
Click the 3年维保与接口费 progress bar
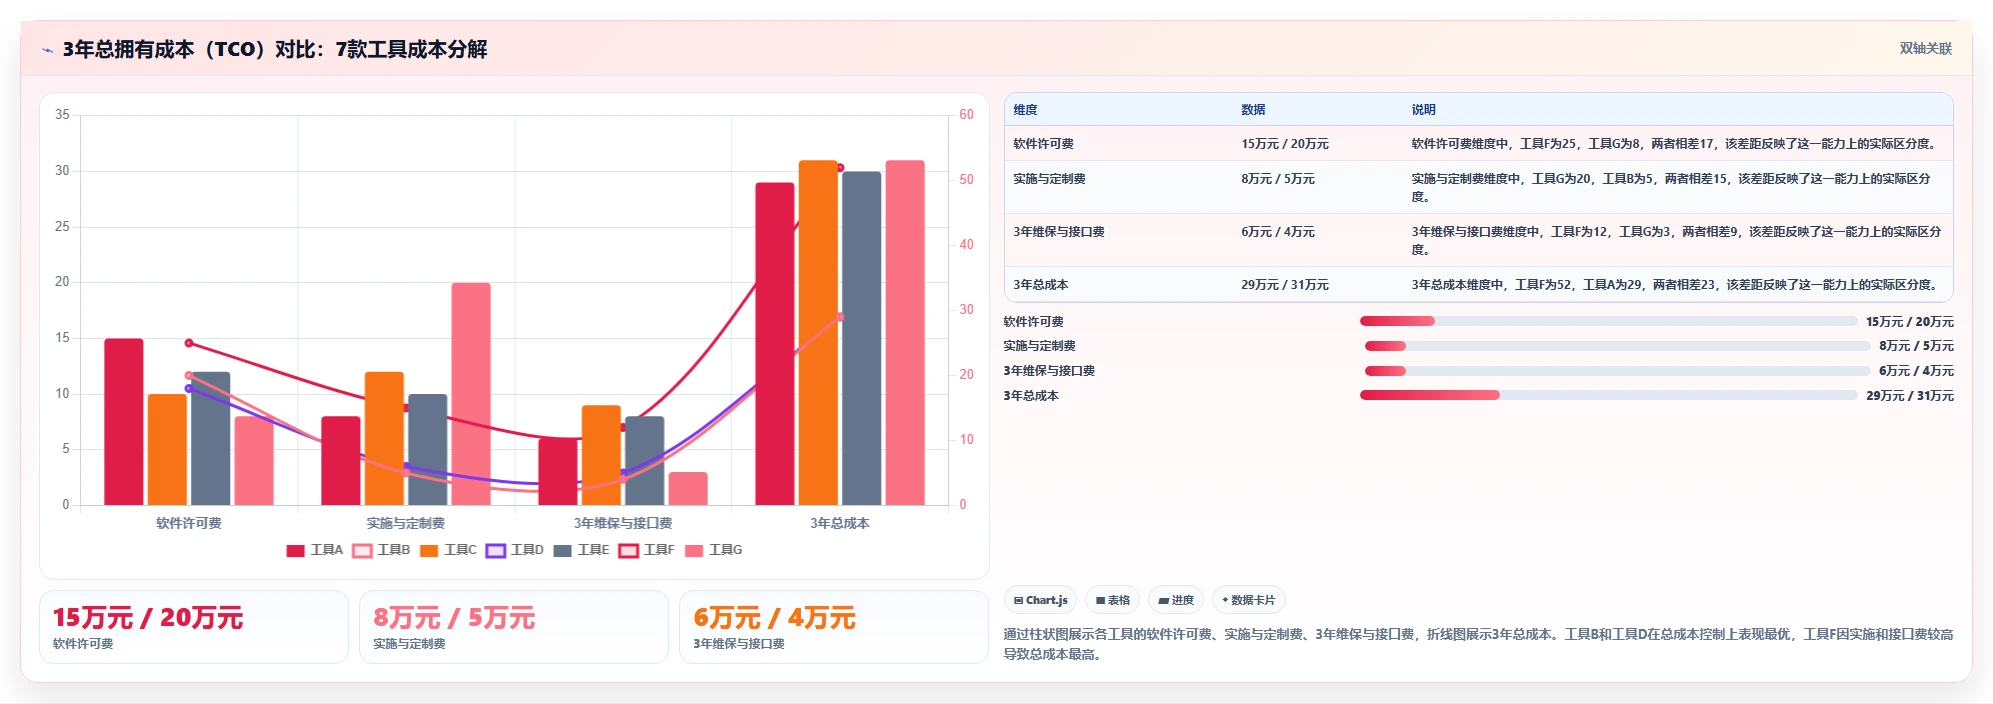pyautogui.click(x=1617, y=371)
